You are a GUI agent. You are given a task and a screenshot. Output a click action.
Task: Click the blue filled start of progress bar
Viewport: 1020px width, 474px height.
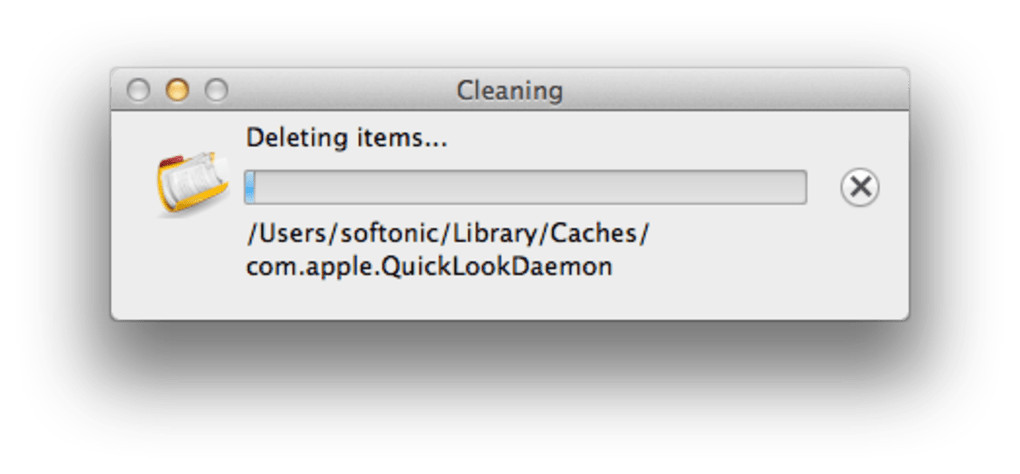(x=250, y=187)
